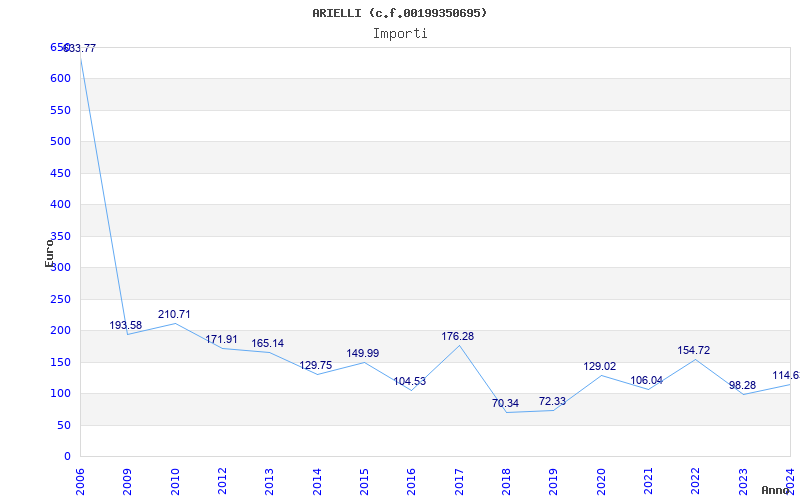800x500 pixels.
Task: Select the 210.71 data label
Action: coord(174,314)
